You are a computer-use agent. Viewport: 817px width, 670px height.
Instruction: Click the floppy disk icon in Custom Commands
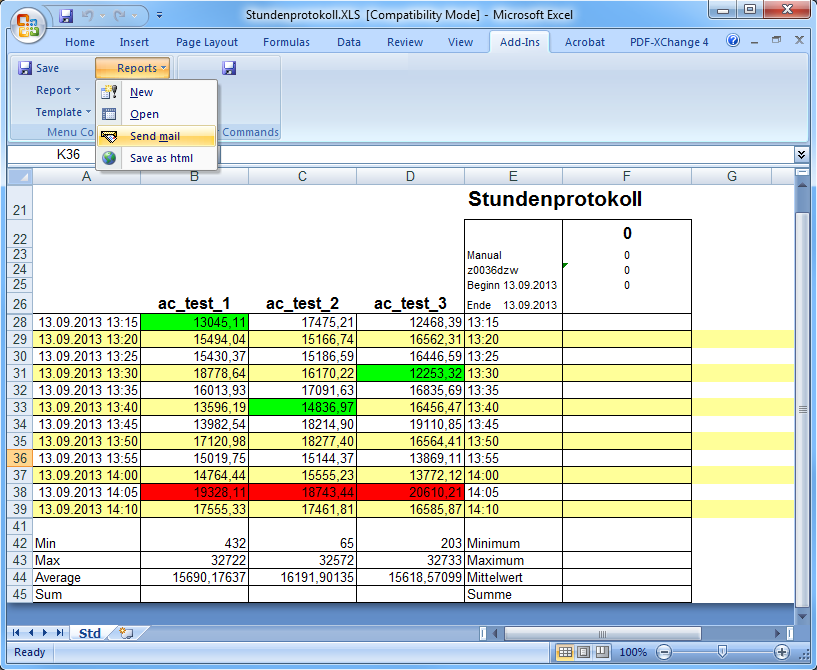tap(229, 68)
